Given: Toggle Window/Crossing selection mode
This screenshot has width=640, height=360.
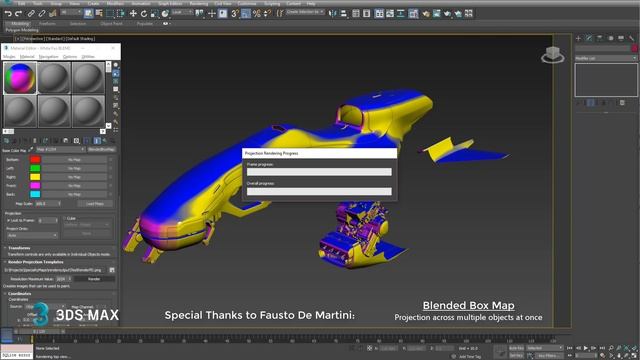Looking at the screenshot, I should click(x=120, y=13).
